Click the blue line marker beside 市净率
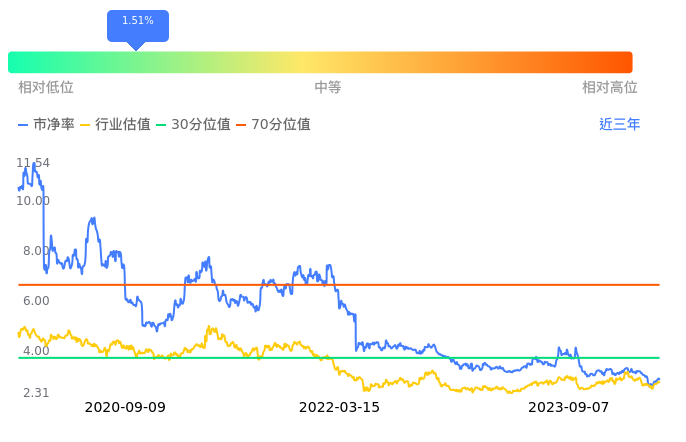This screenshot has height=442, width=686. pos(24,125)
